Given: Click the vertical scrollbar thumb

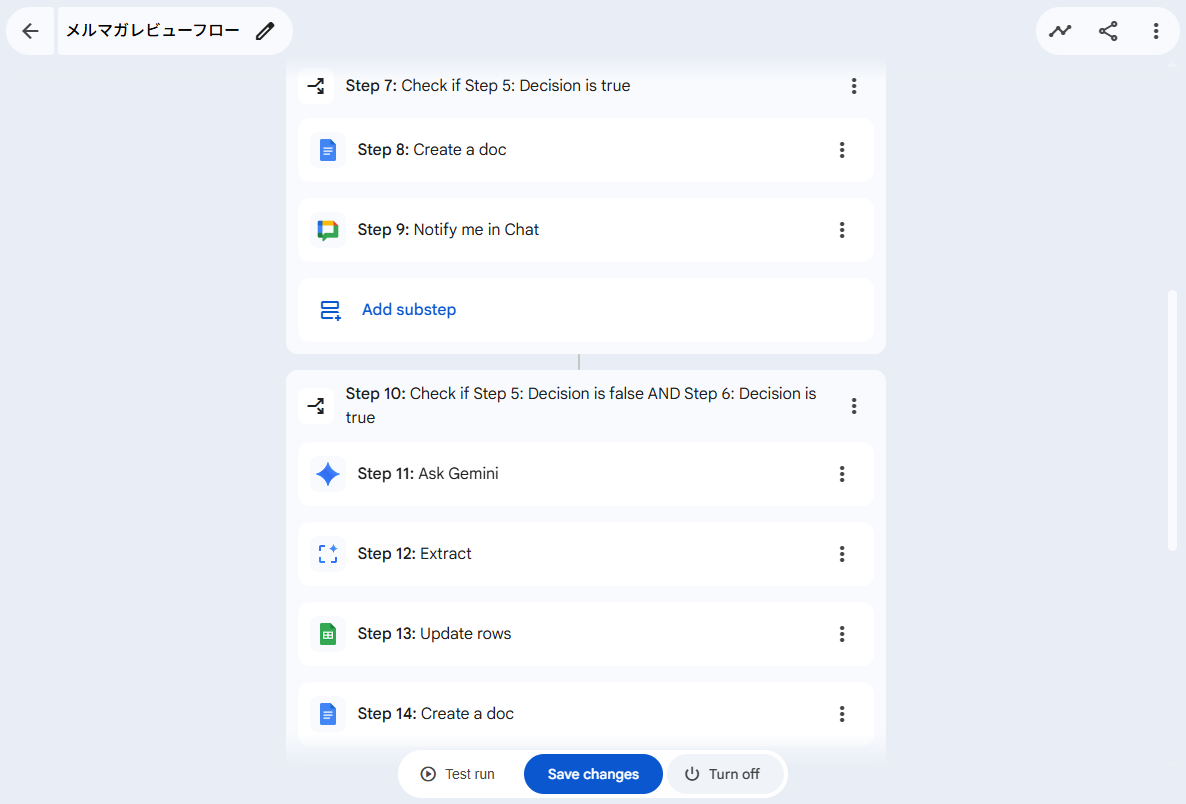Looking at the screenshot, I should pyautogui.click(x=1172, y=420).
